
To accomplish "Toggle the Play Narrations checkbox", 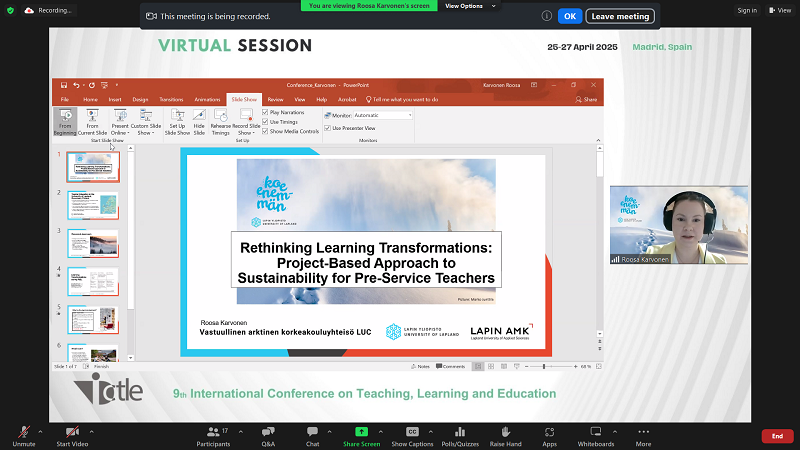I will coord(265,113).
